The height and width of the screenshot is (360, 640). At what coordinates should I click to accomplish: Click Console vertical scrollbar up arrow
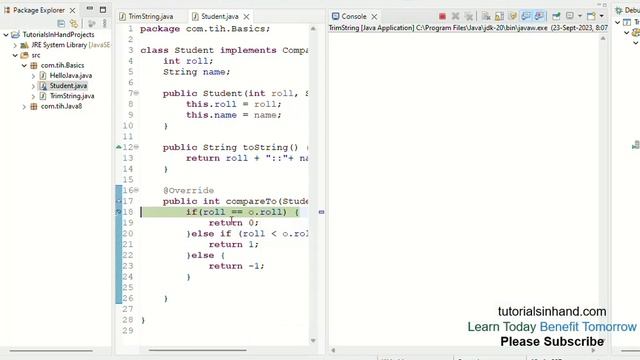click(x=603, y=38)
